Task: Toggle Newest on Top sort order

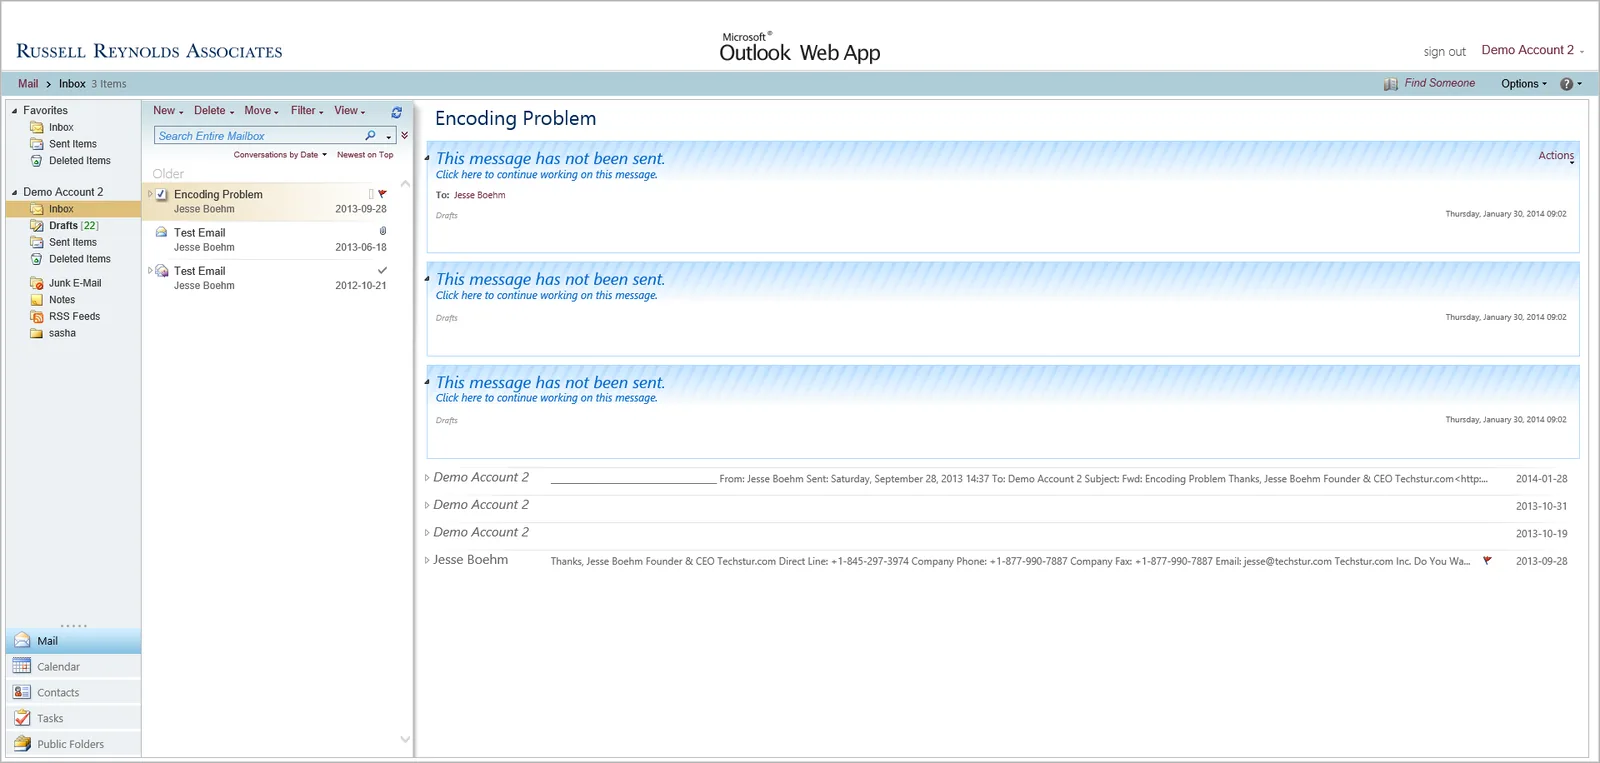Action: tap(365, 155)
